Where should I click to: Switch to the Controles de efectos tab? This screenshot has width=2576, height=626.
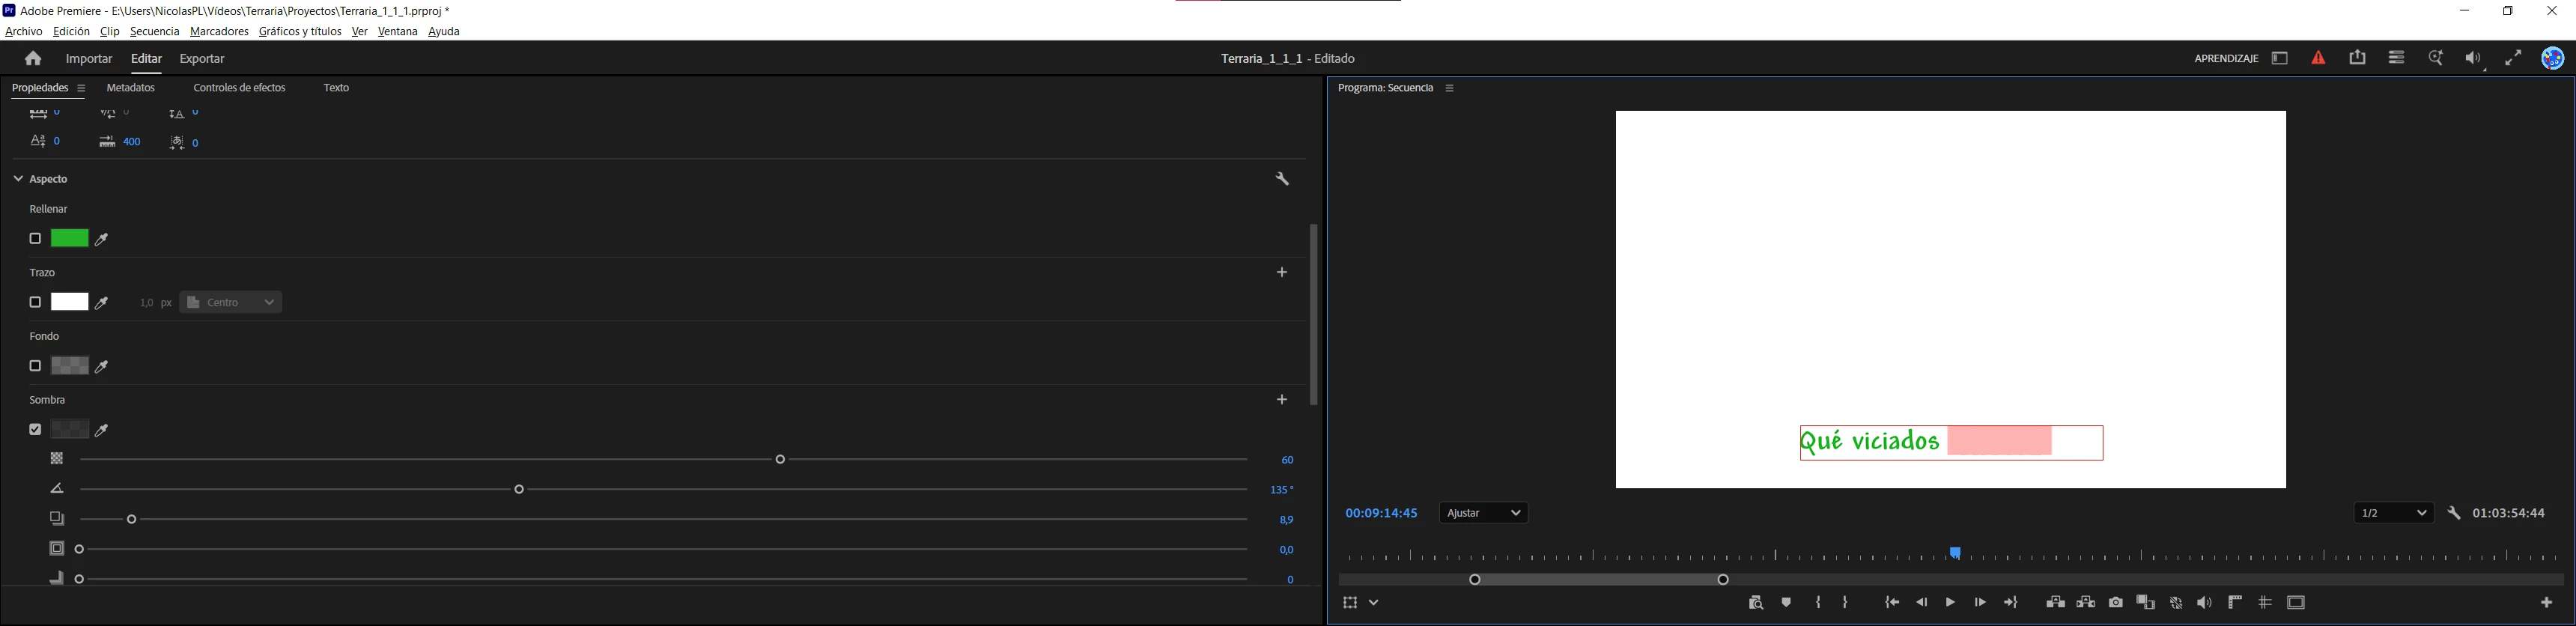pyautogui.click(x=239, y=89)
